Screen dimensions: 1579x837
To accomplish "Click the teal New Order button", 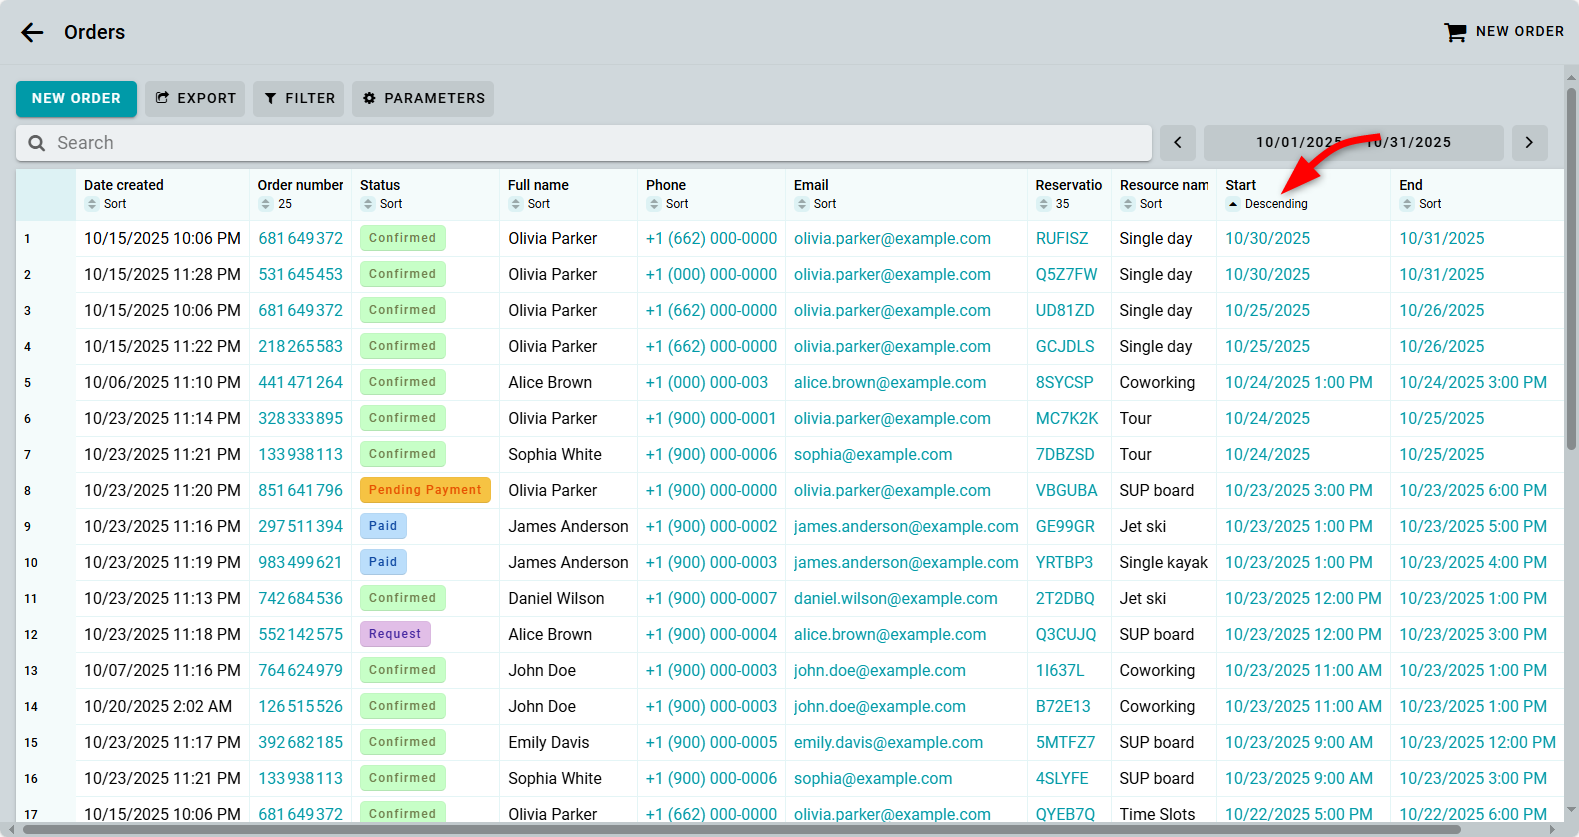I will (x=76, y=98).
